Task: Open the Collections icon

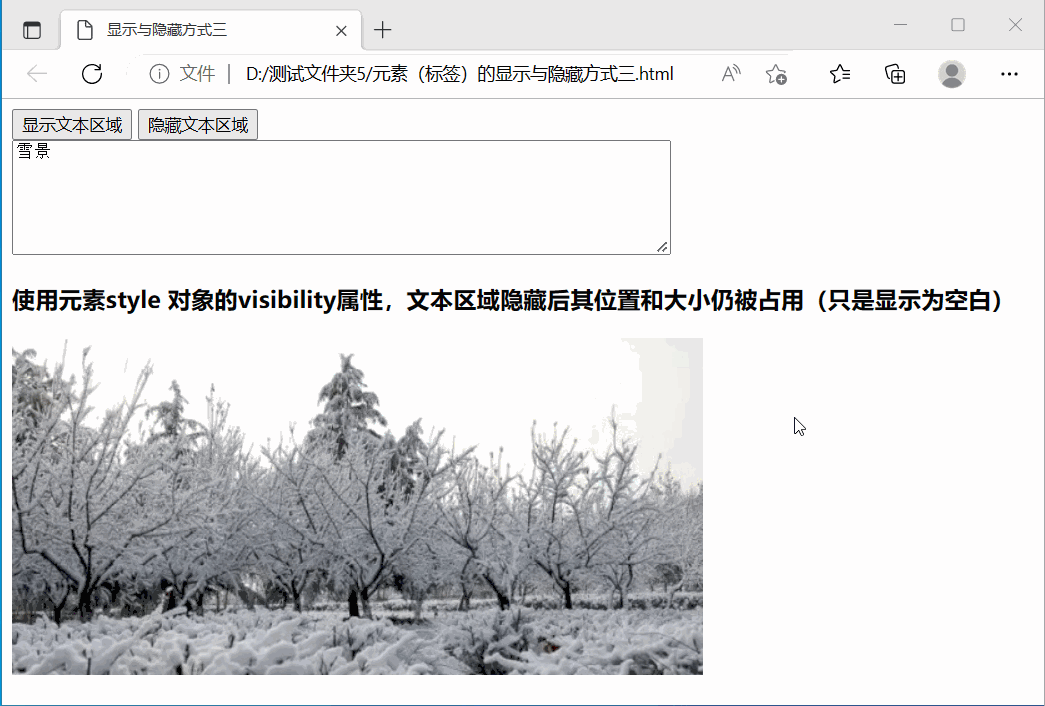Action: pyautogui.click(x=895, y=73)
